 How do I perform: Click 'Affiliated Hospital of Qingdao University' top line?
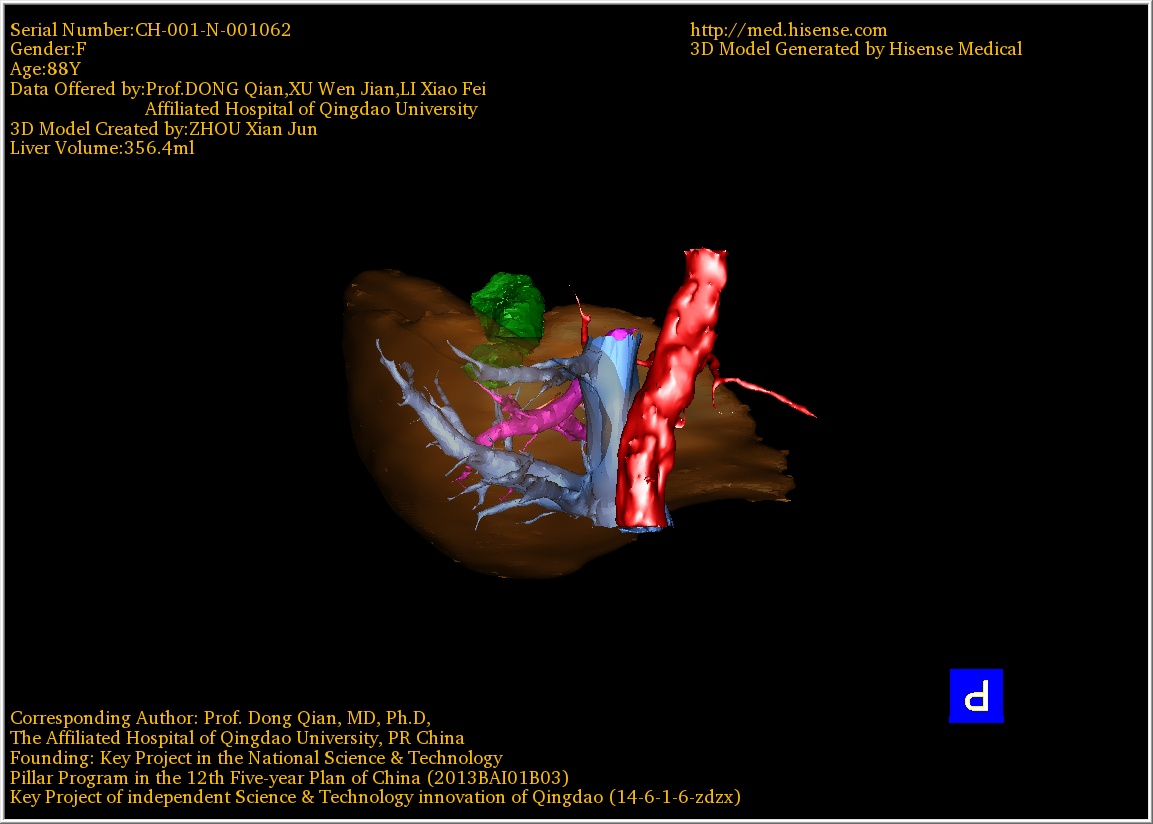click(x=311, y=109)
